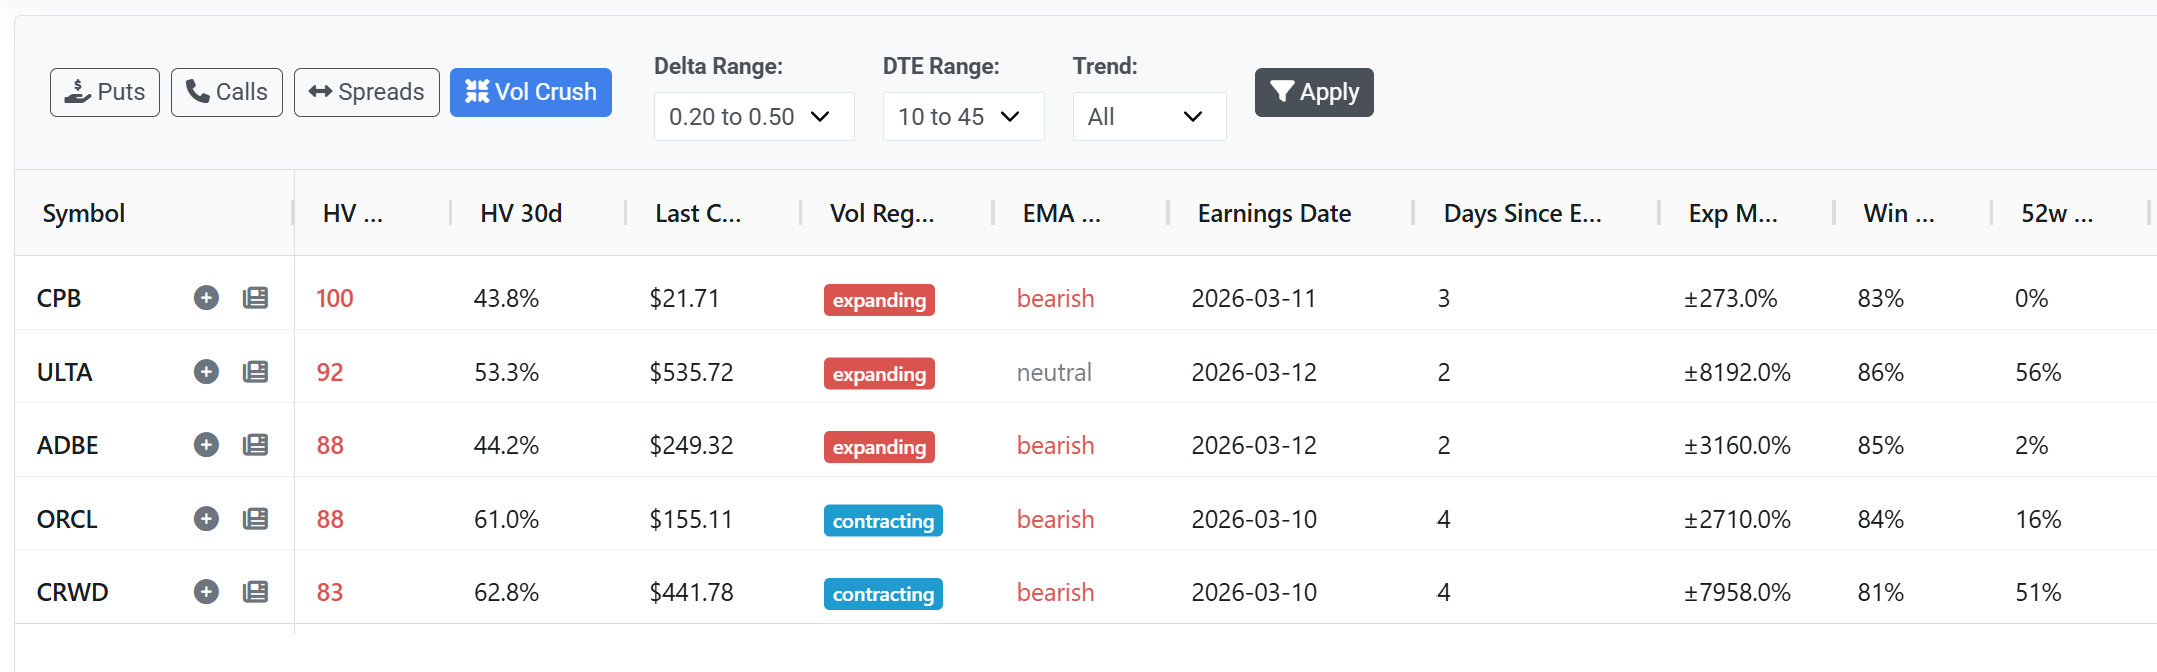Click the expanding badge in ADBE row
The image size is (2157, 672).
click(879, 447)
